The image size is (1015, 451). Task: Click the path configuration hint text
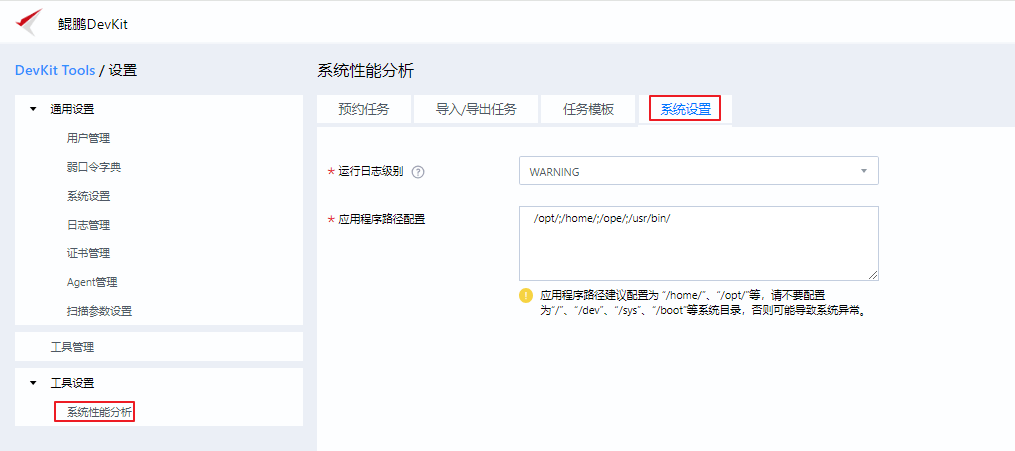[703, 302]
